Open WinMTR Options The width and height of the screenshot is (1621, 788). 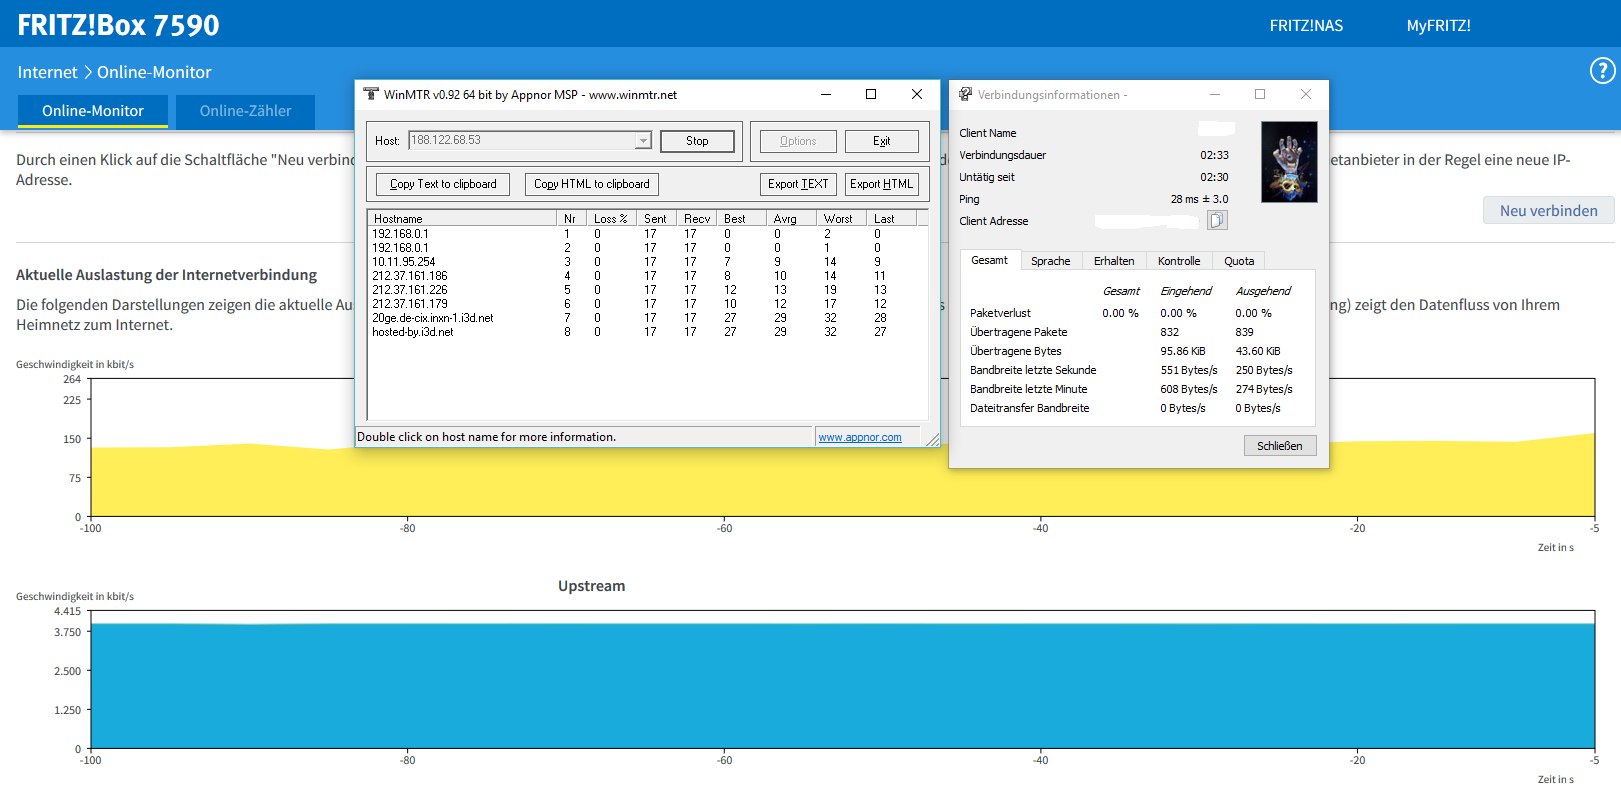[798, 141]
